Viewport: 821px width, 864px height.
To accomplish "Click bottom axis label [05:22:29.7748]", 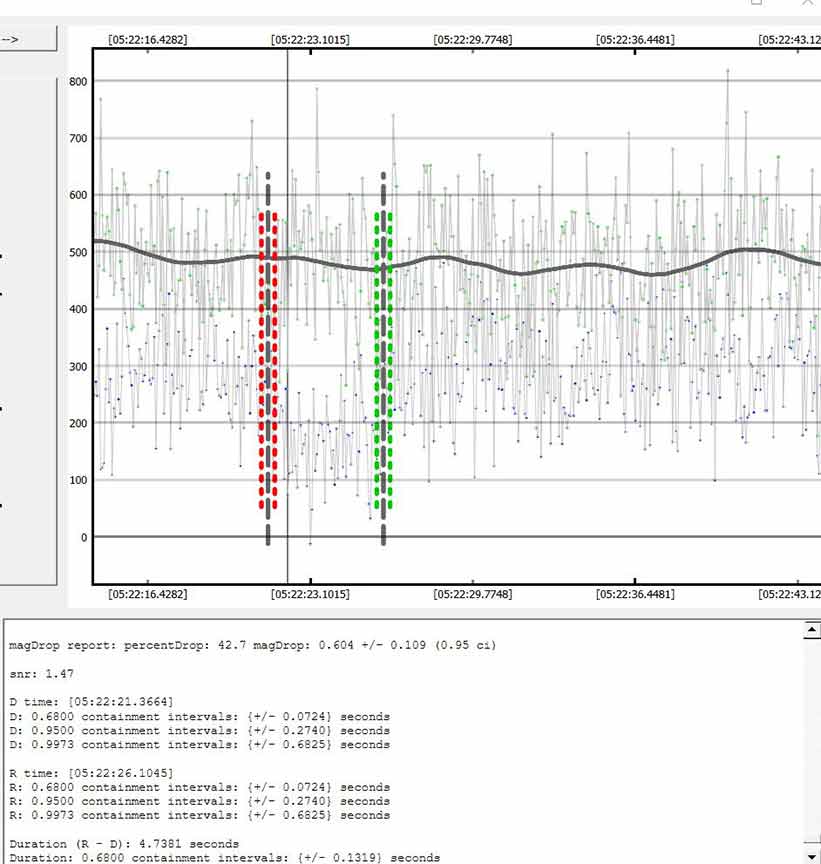I will tap(473, 594).
